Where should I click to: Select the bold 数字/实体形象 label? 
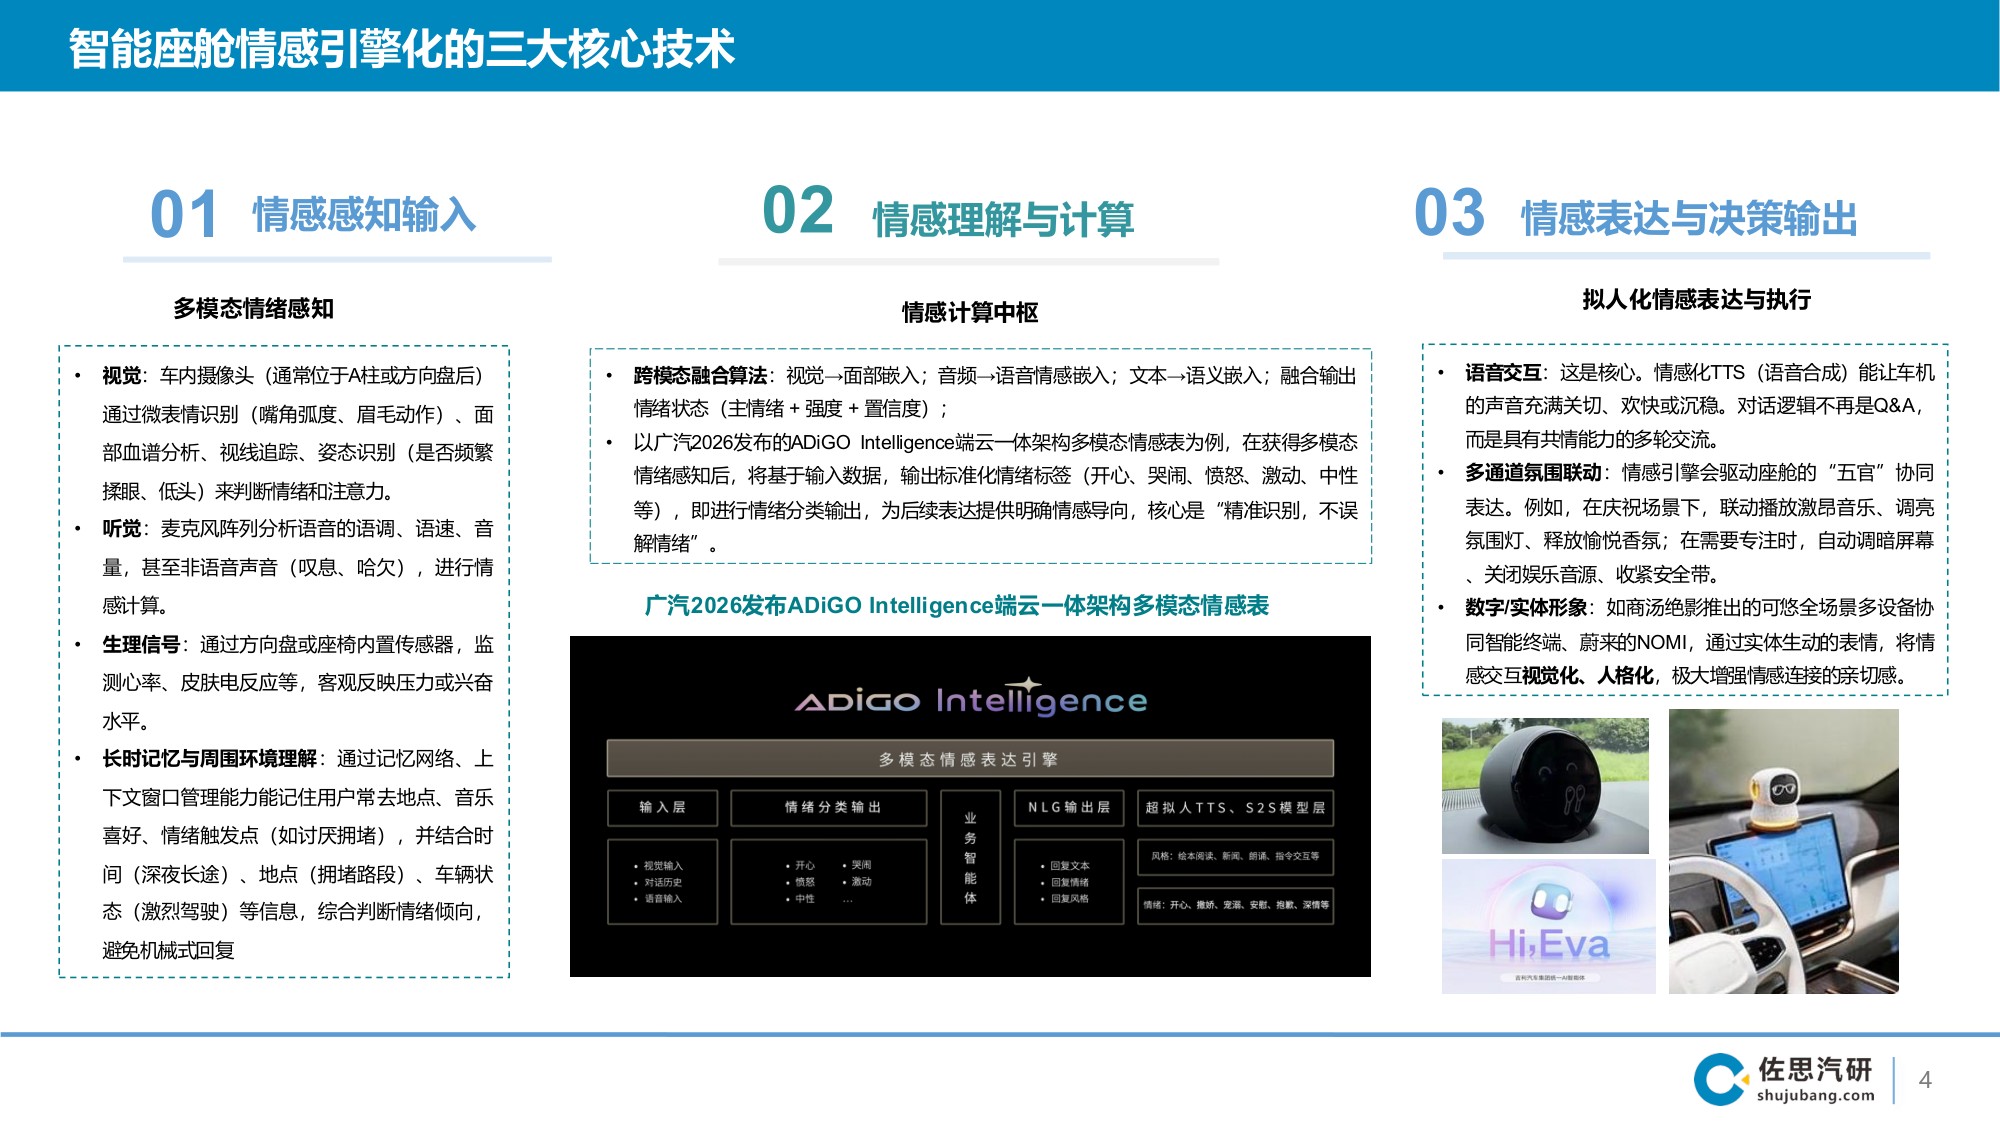[x=1526, y=608]
